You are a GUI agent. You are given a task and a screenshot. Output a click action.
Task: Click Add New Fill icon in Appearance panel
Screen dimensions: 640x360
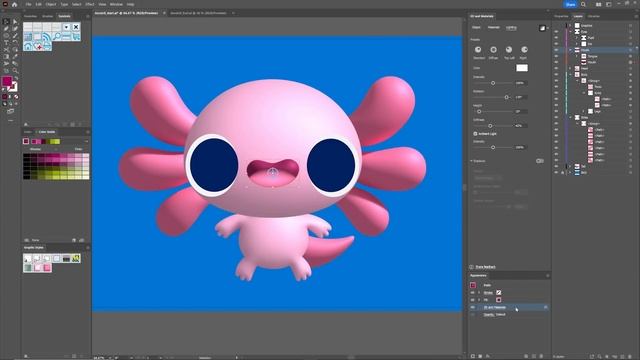click(x=480, y=356)
